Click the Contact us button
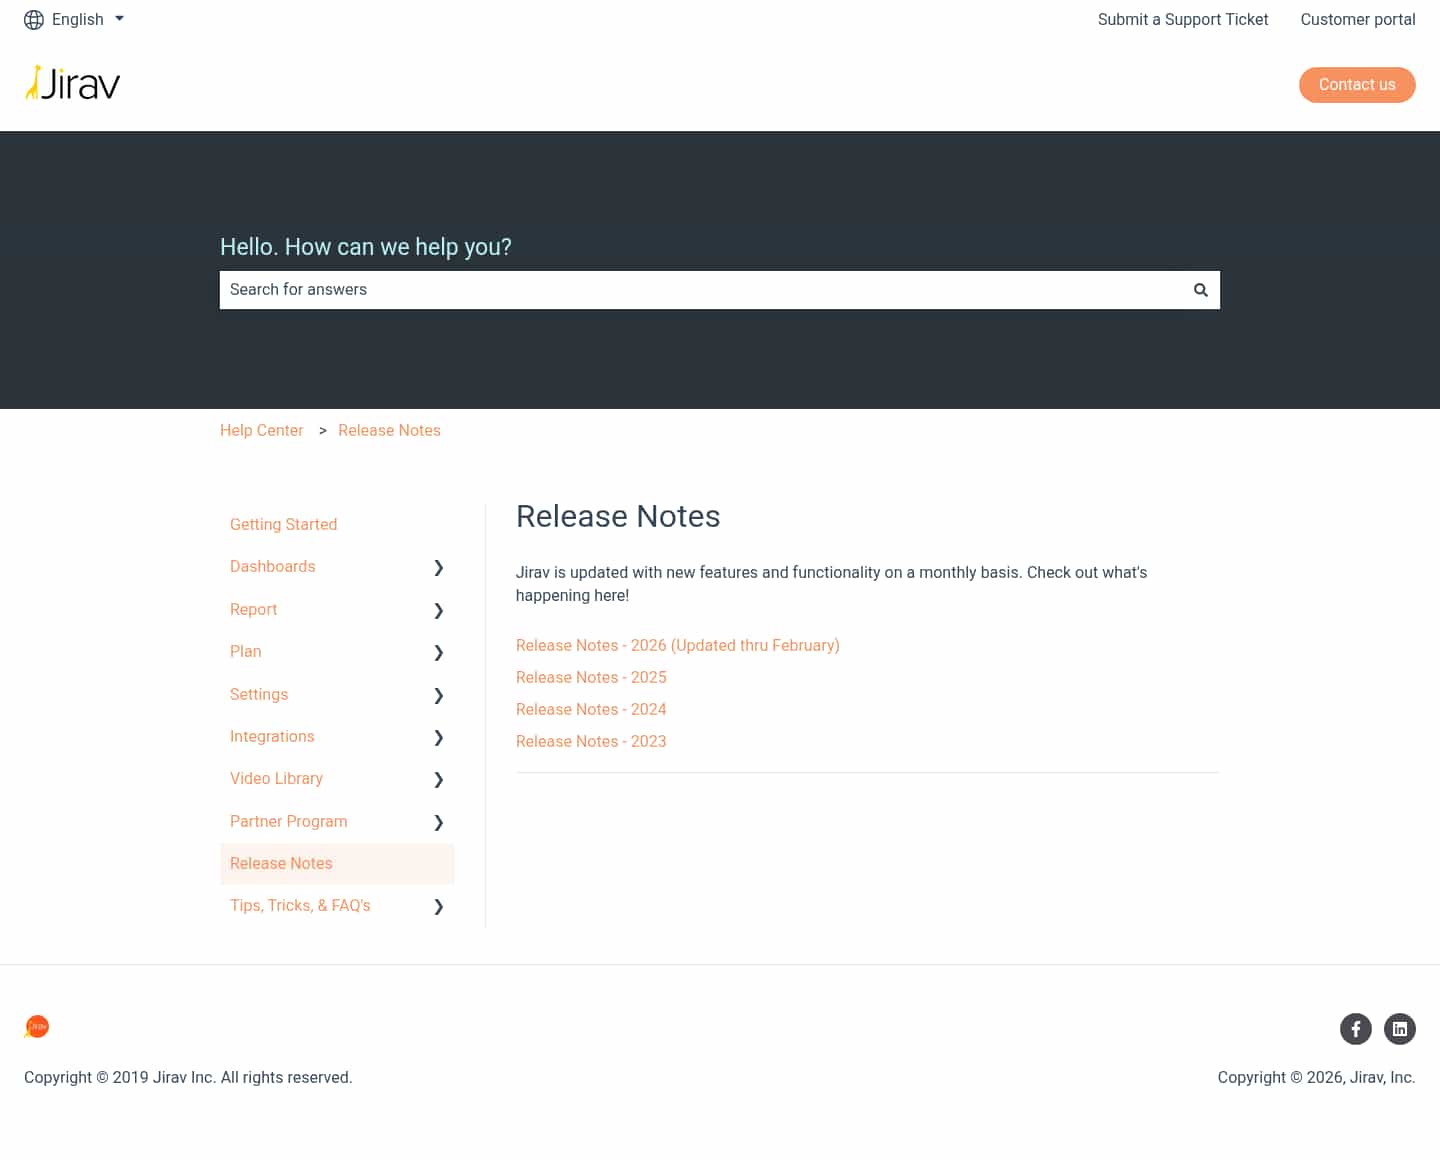The width and height of the screenshot is (1440, 1160). pyautogui.click(x=1357, y=84)
